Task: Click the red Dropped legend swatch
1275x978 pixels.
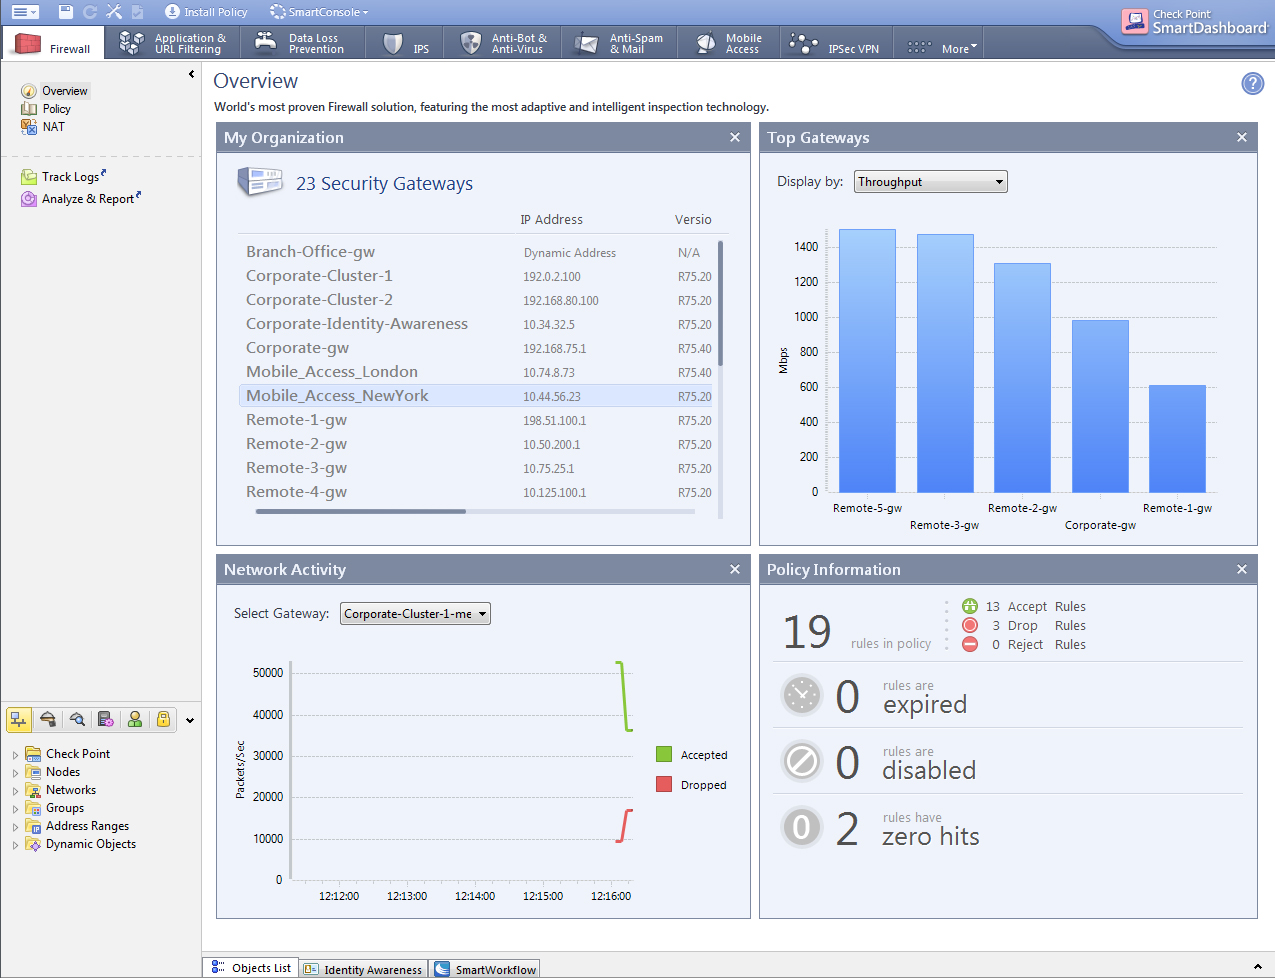Action: (664, 785)
